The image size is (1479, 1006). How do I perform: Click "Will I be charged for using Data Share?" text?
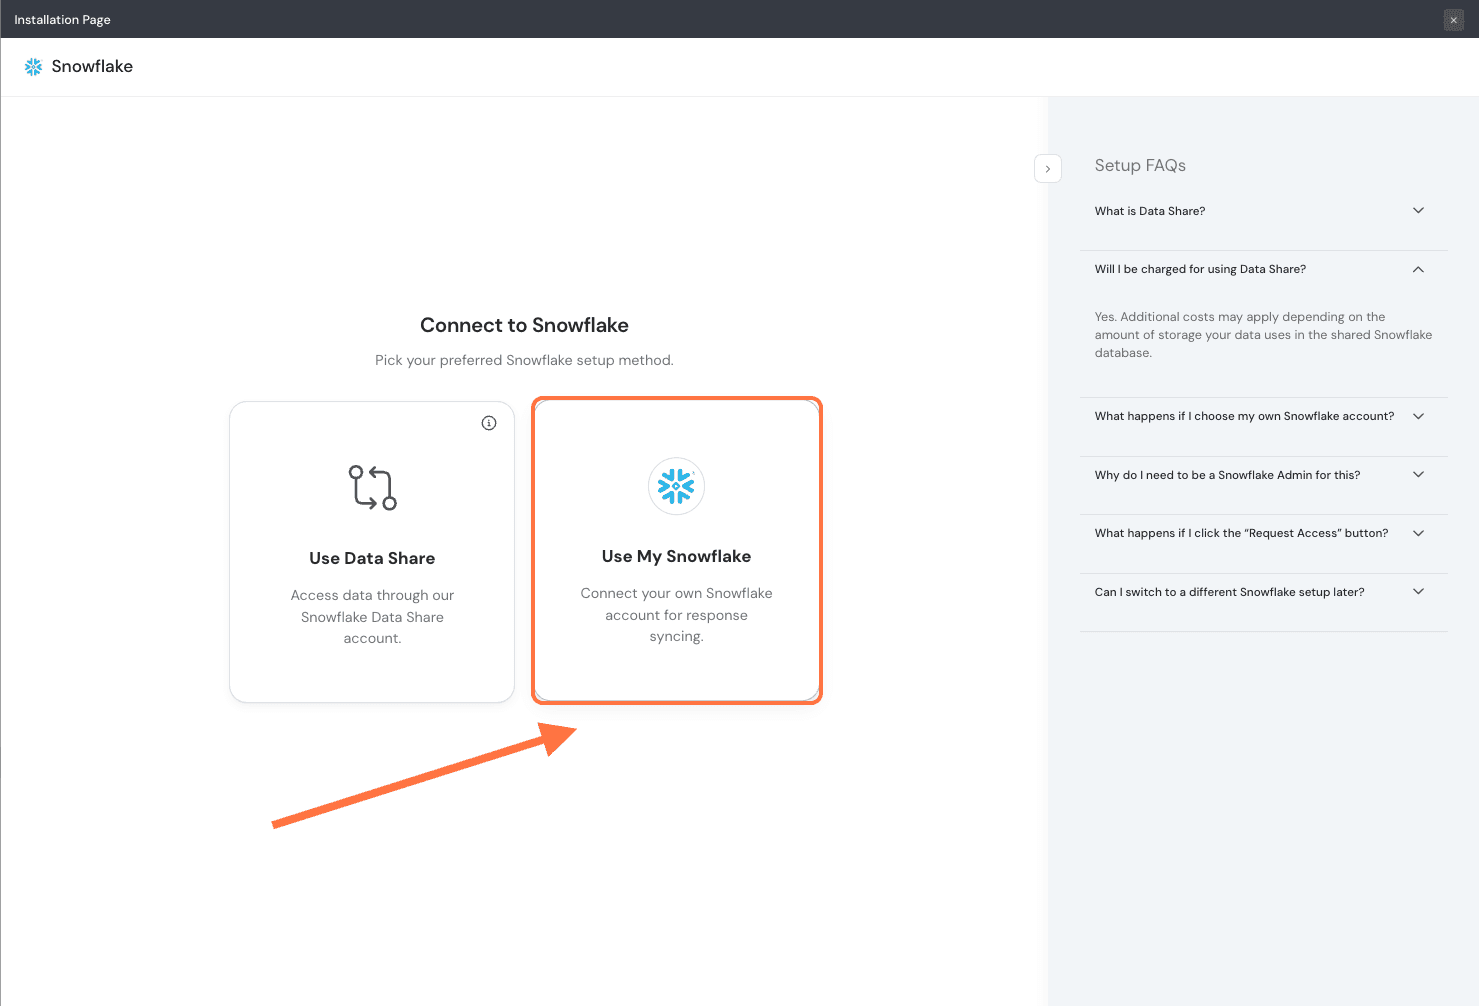1200,270
